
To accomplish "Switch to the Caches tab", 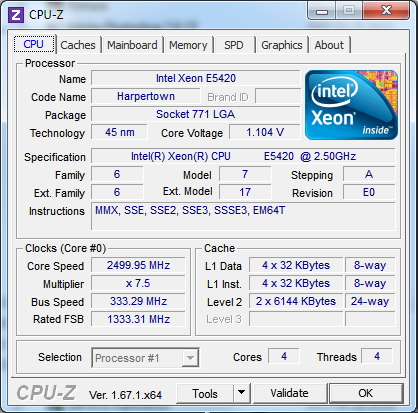I will [x=78, y=45].
